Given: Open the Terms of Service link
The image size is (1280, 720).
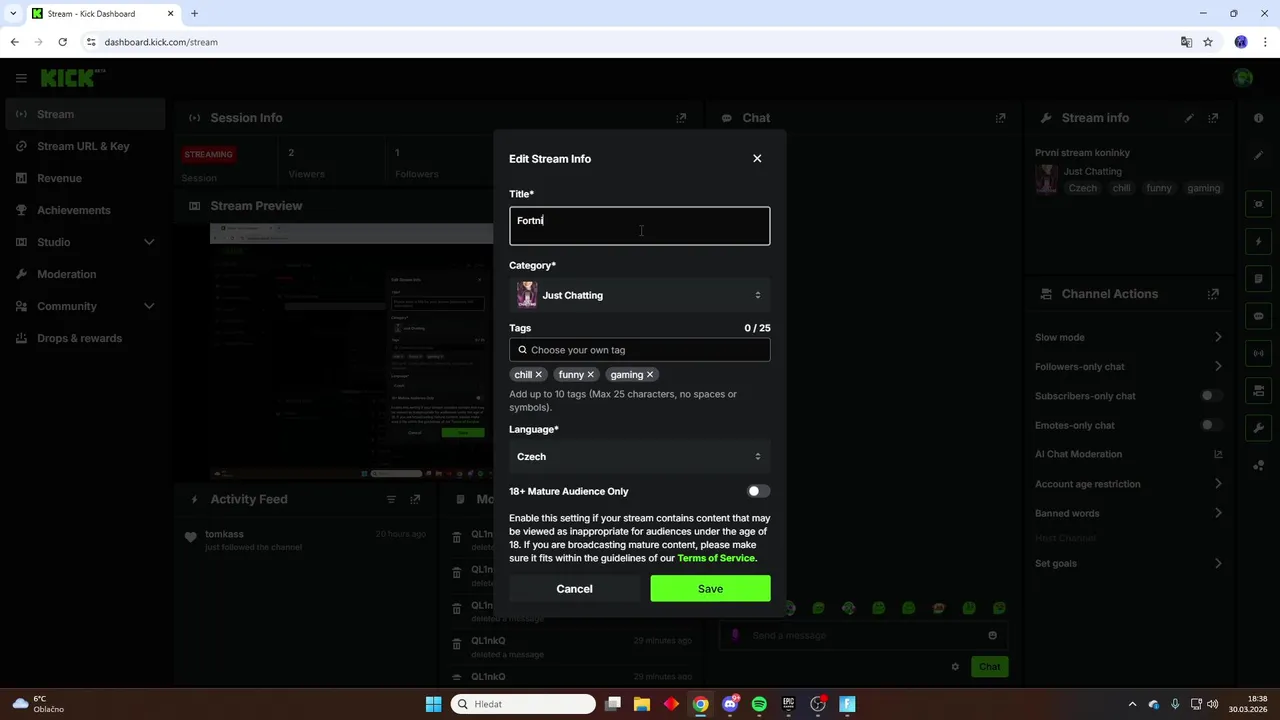Looking at the screenshot, I should point(716,558).
